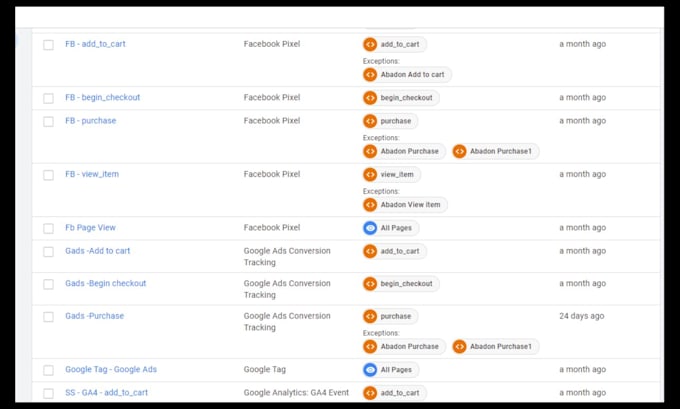Click the view_item trigger icon
This screenshot has width=680, height=409.
pyautogui.click(x=370, y=174)
